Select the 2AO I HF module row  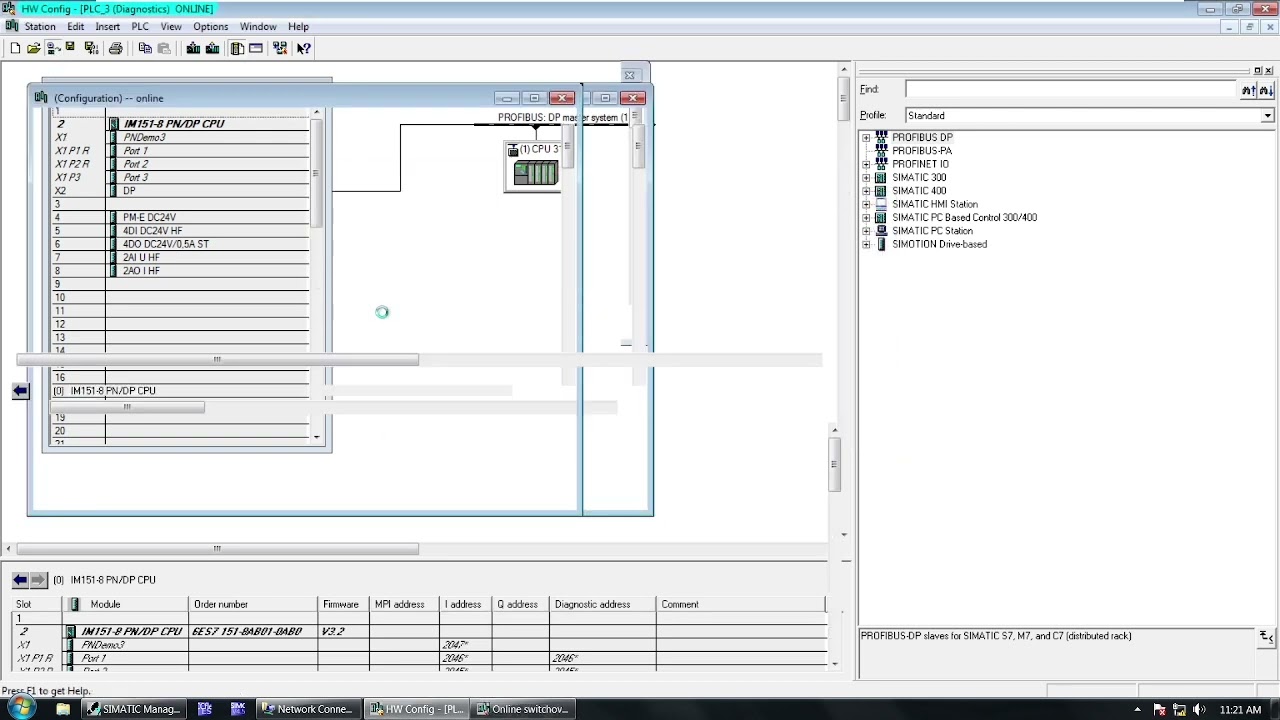coord(181,271)
